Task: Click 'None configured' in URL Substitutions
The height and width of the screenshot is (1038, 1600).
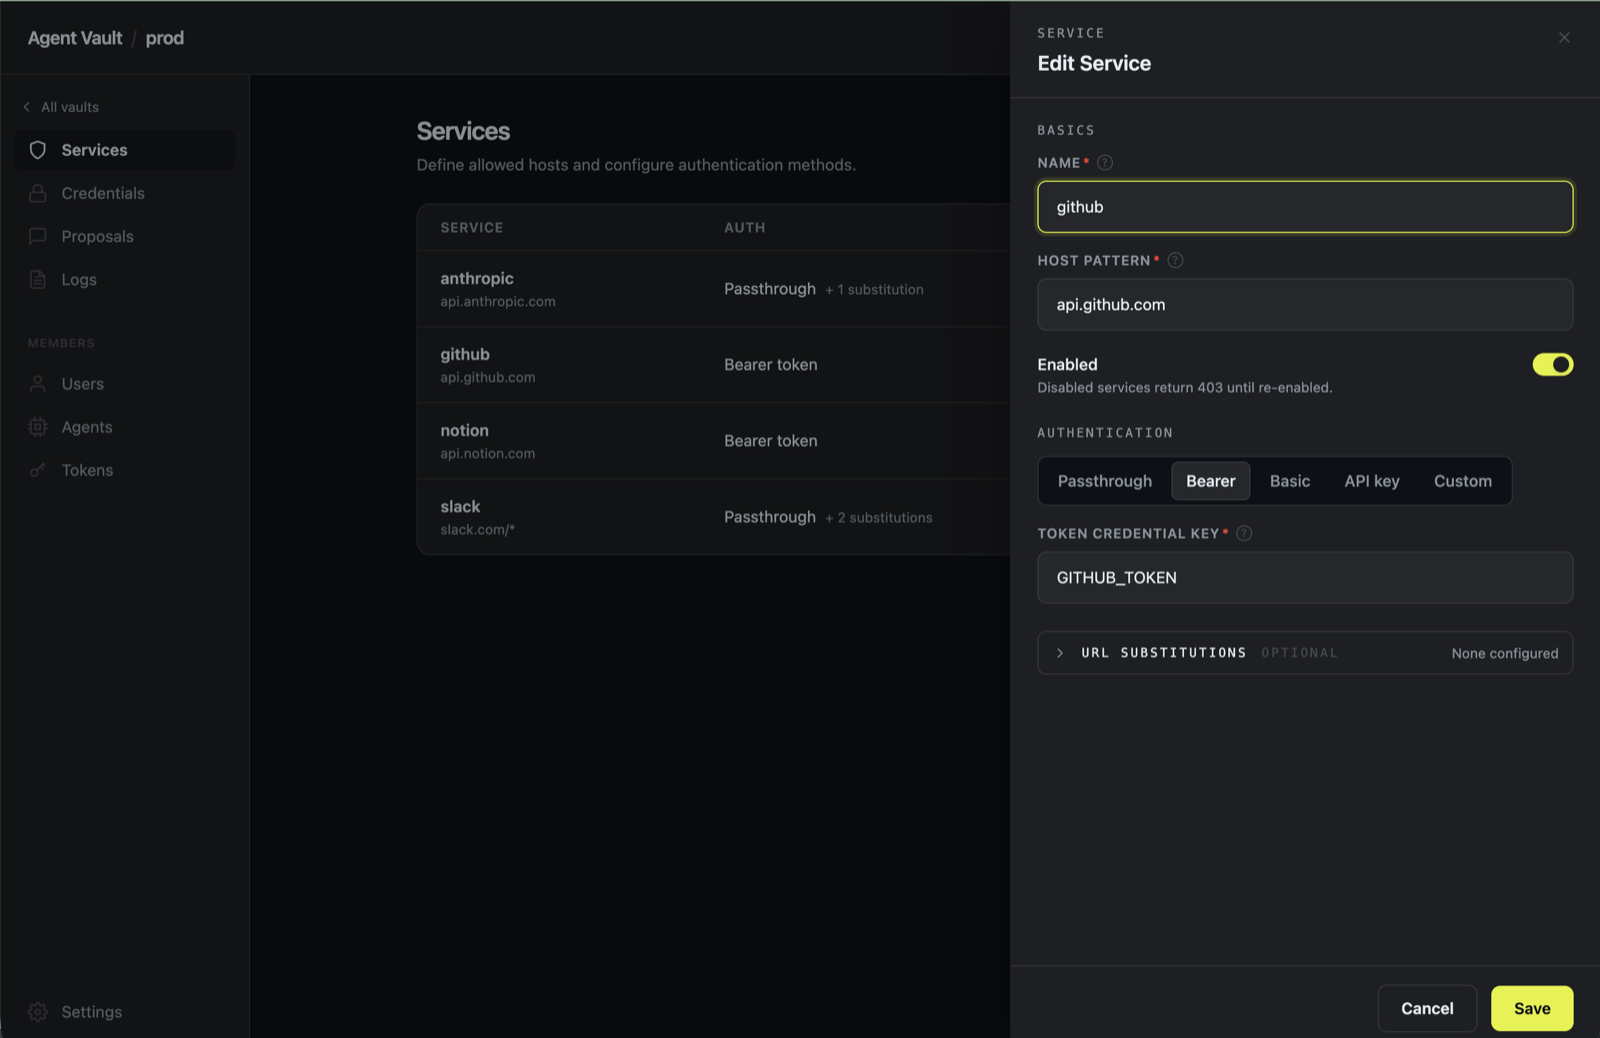Action: point(1505,653)
